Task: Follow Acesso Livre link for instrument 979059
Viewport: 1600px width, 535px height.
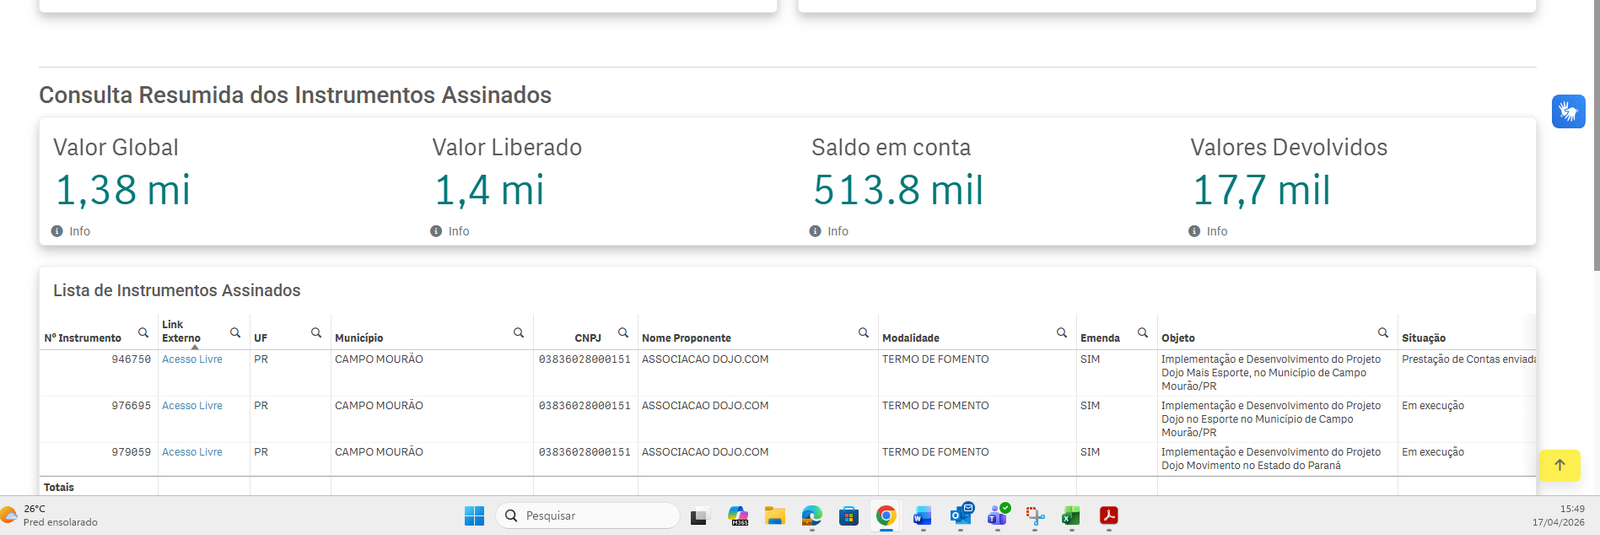Action: (192, 452)
